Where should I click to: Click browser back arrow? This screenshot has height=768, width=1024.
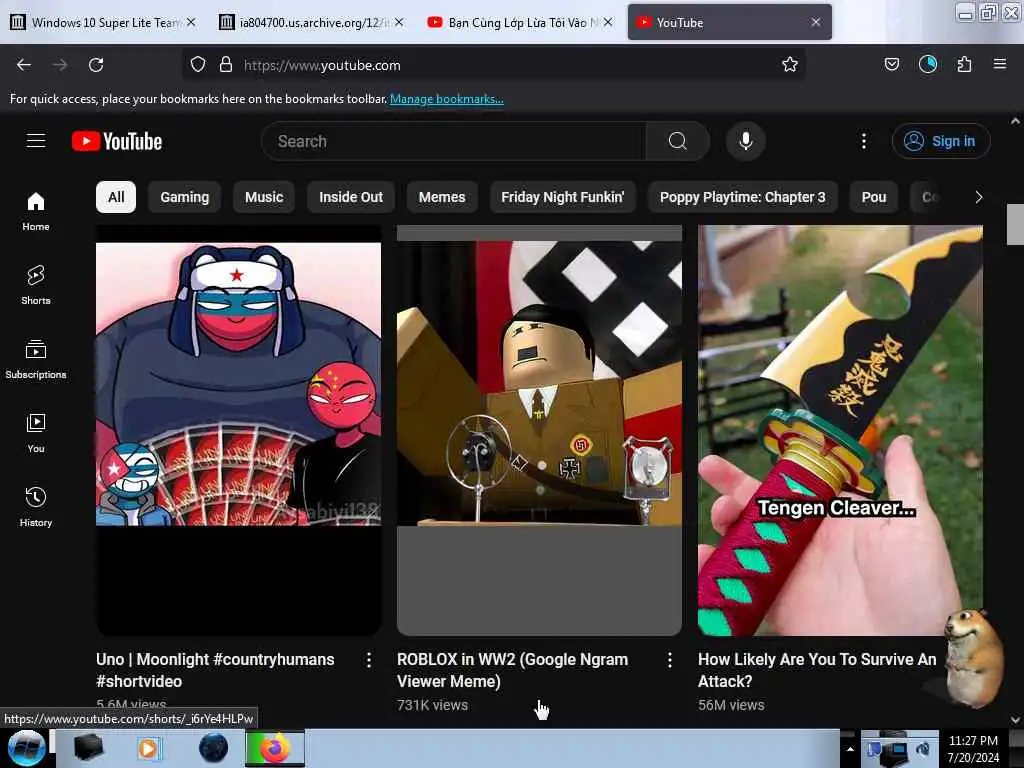pyautogui.click(x=24, y=65)
